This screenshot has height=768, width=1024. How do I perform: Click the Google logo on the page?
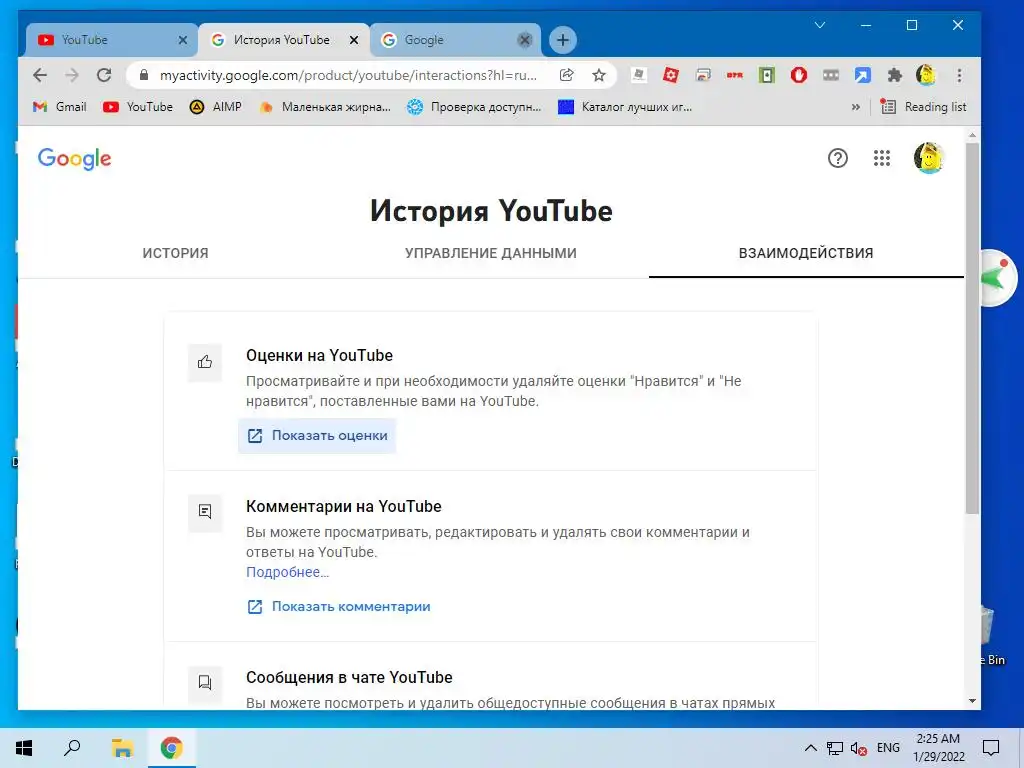click(x=74, y=158)
